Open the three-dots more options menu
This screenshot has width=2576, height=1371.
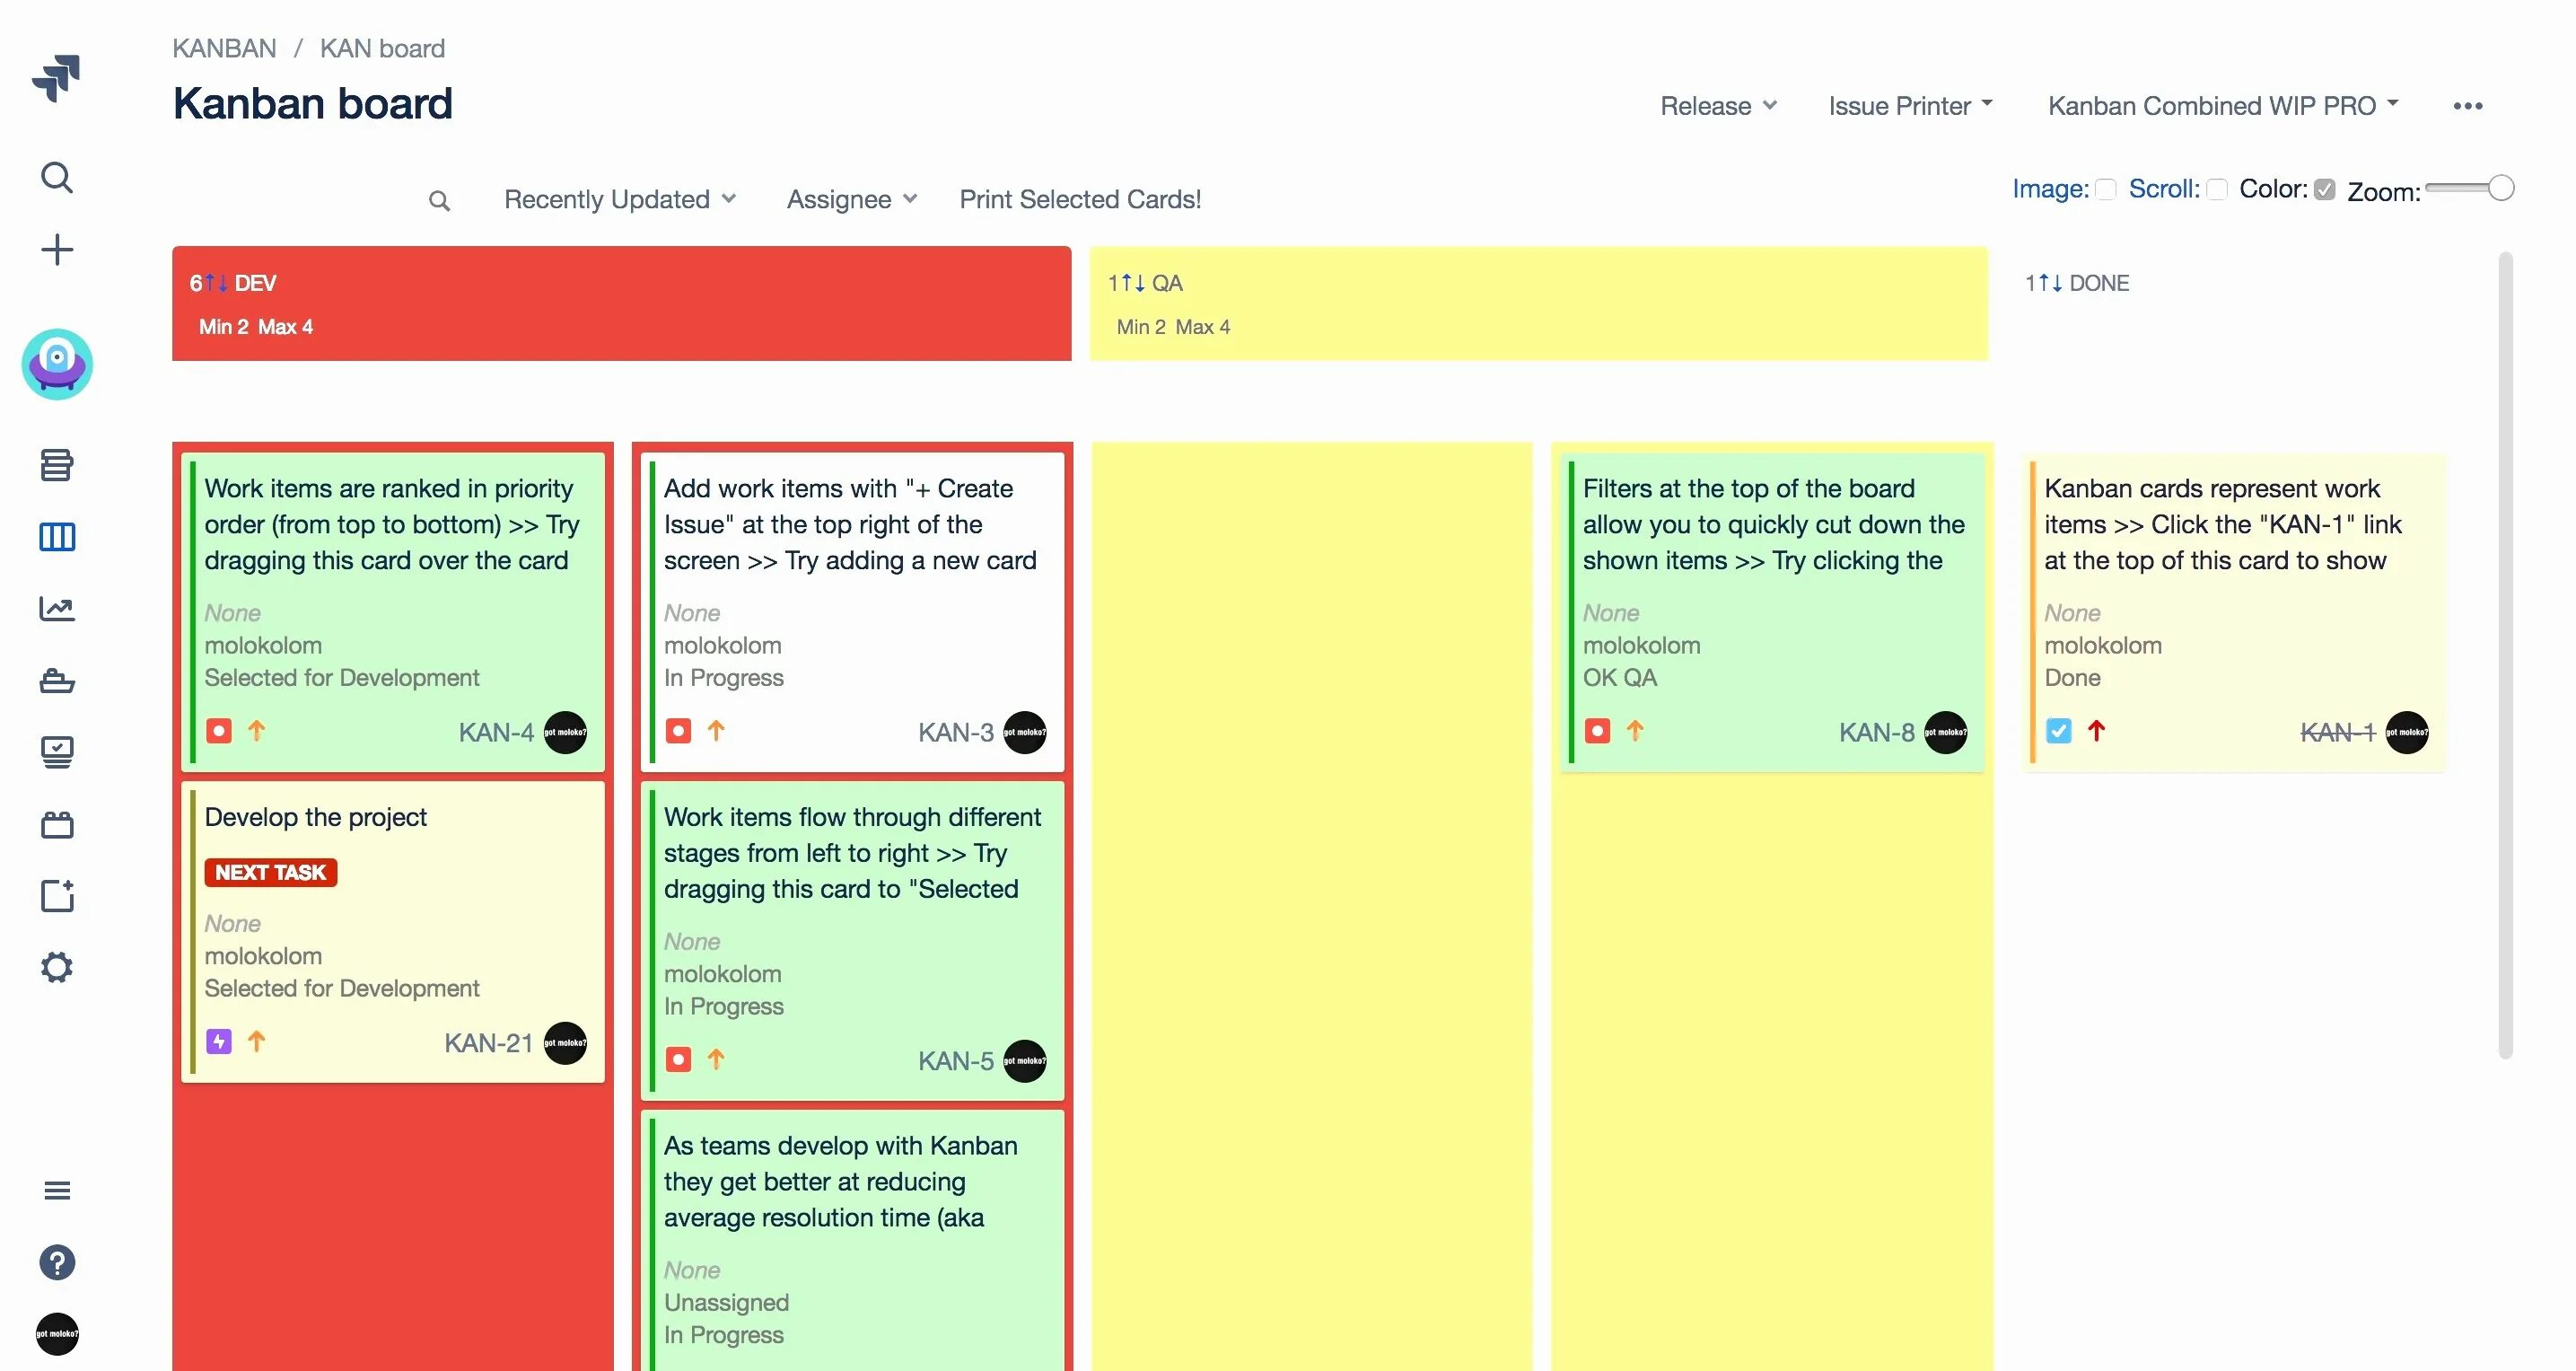(x=2467, y=106)
